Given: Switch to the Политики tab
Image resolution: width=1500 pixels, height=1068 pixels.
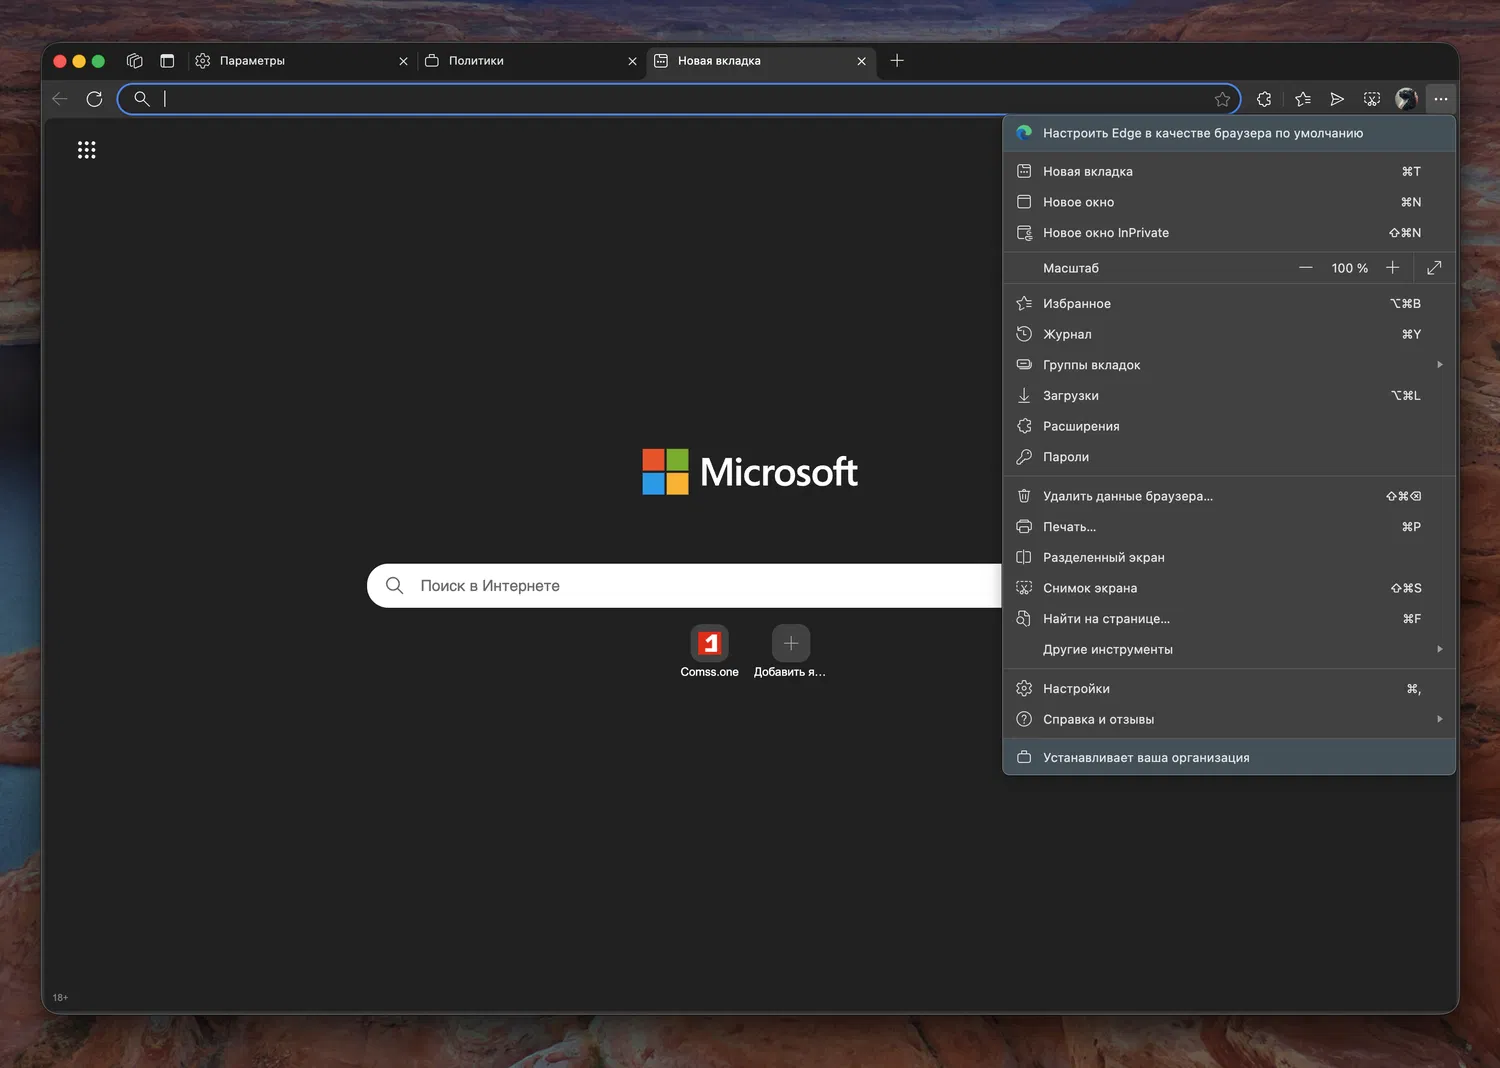Looking at the screenshot, I should click(x=531, y=61).
